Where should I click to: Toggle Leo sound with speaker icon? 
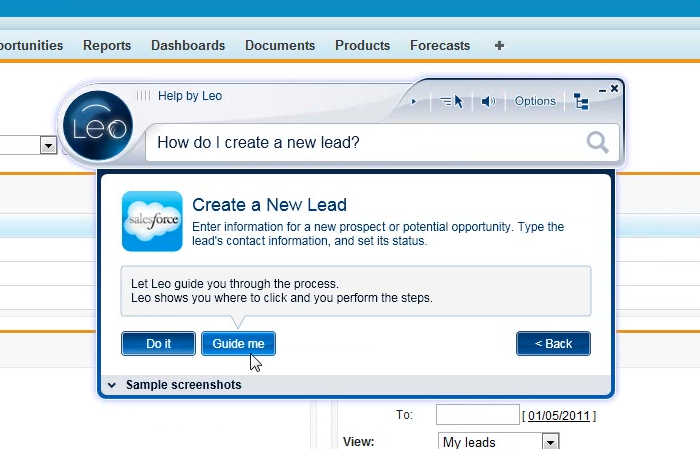click(488, 101)
